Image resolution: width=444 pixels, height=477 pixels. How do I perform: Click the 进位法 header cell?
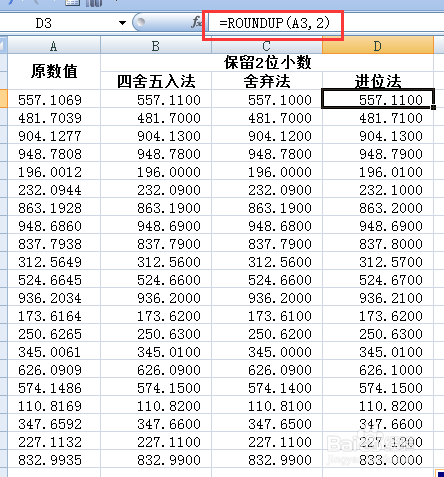point(378,81)
